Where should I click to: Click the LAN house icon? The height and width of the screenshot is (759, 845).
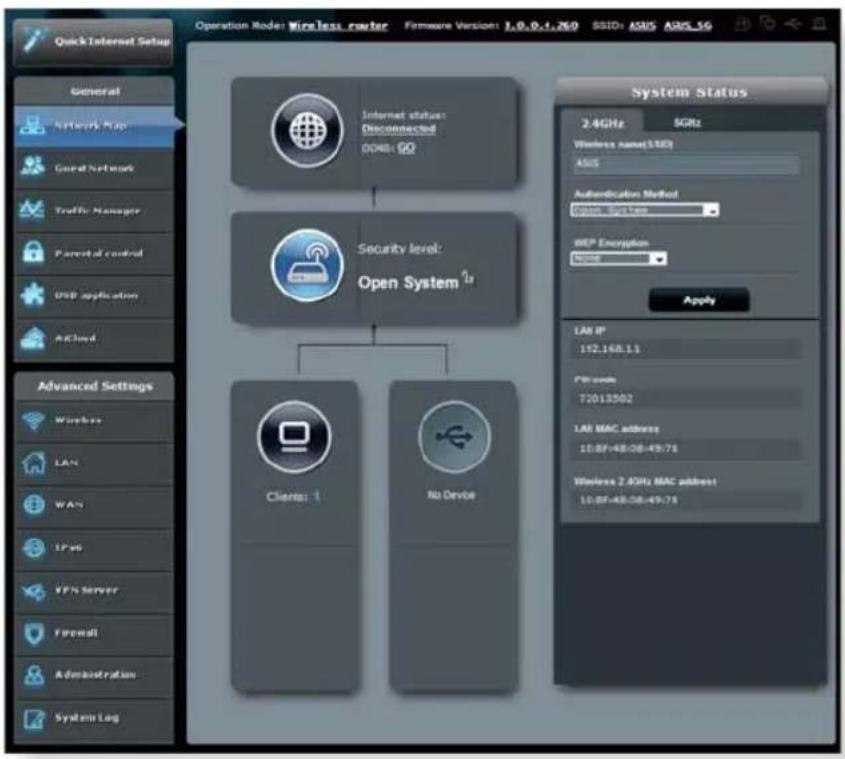pos(34,463)
